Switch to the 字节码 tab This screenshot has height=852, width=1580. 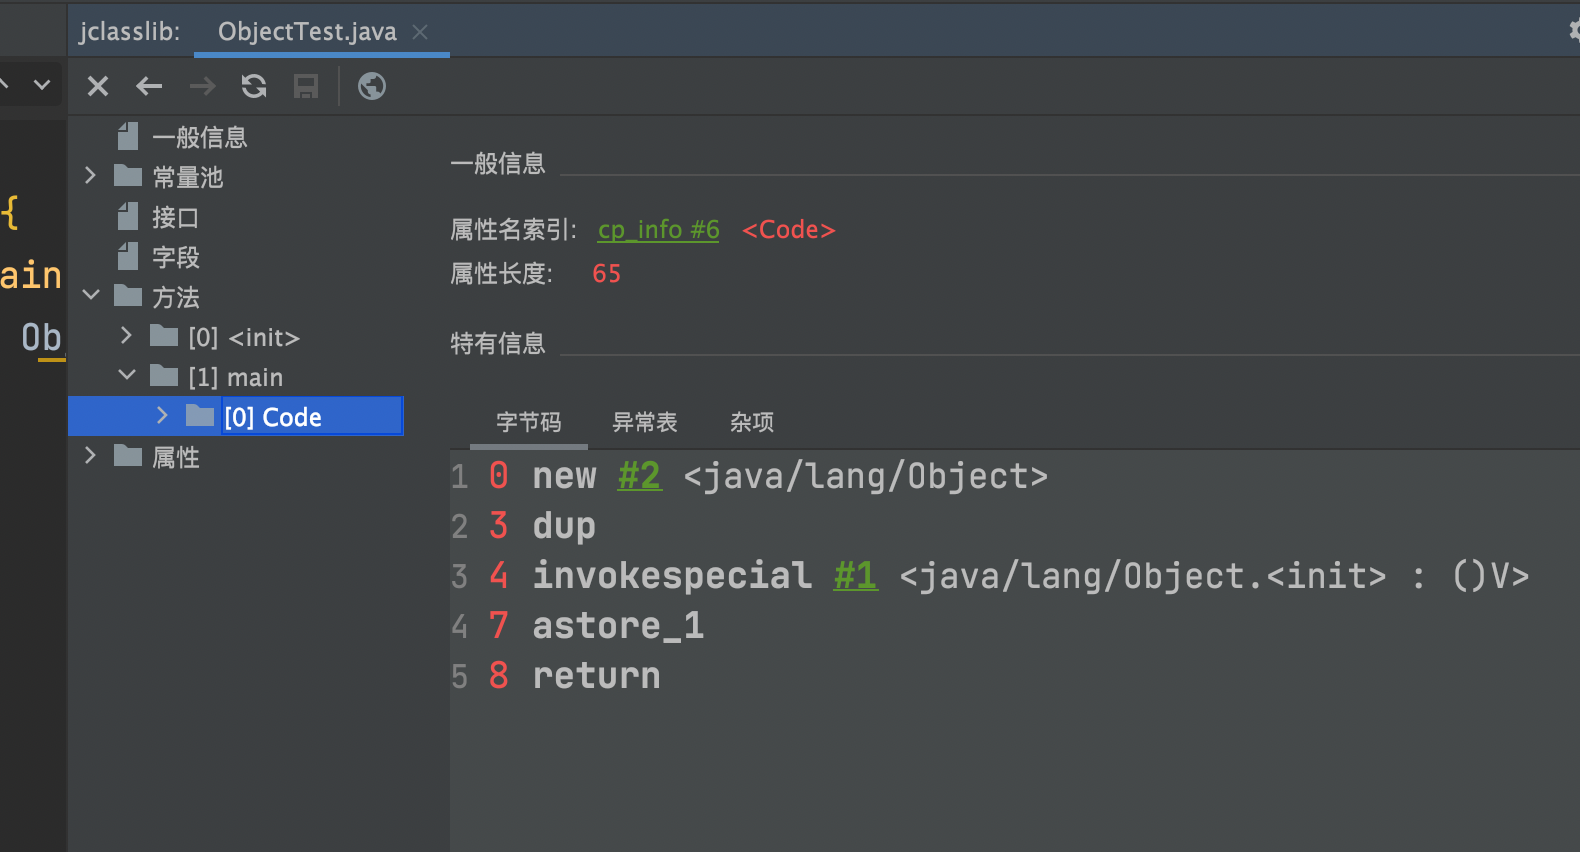529,422
